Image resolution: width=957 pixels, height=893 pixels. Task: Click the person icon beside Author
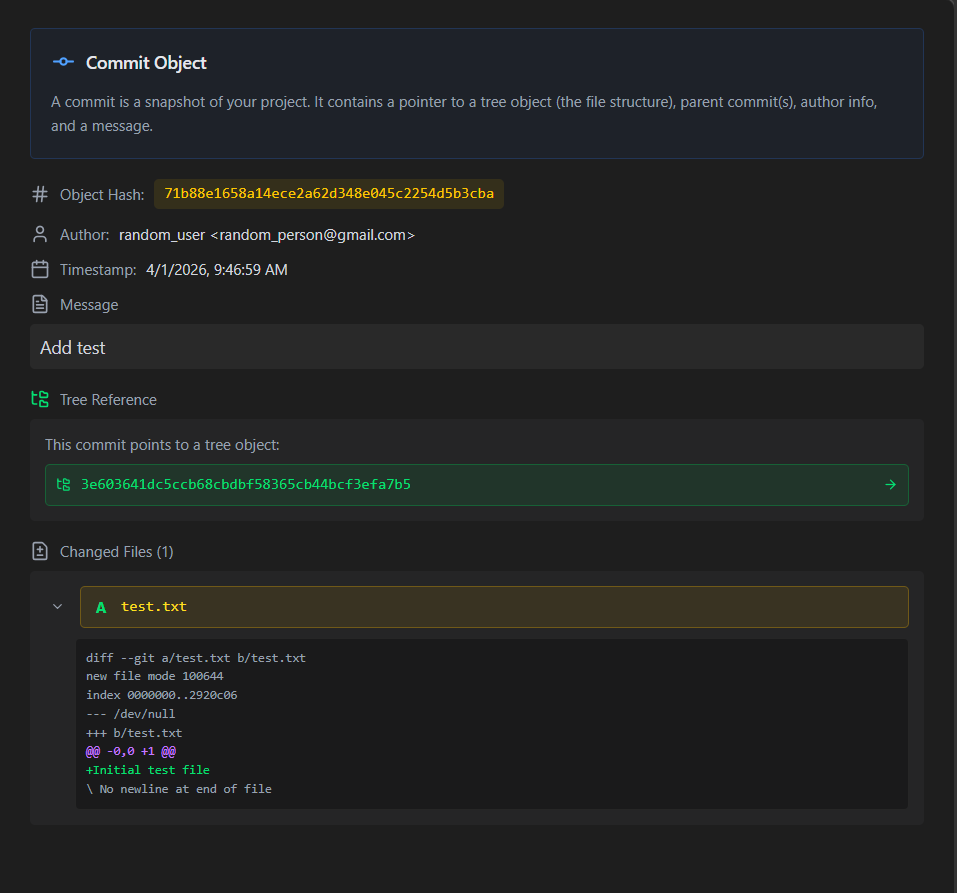pos(40,234)
